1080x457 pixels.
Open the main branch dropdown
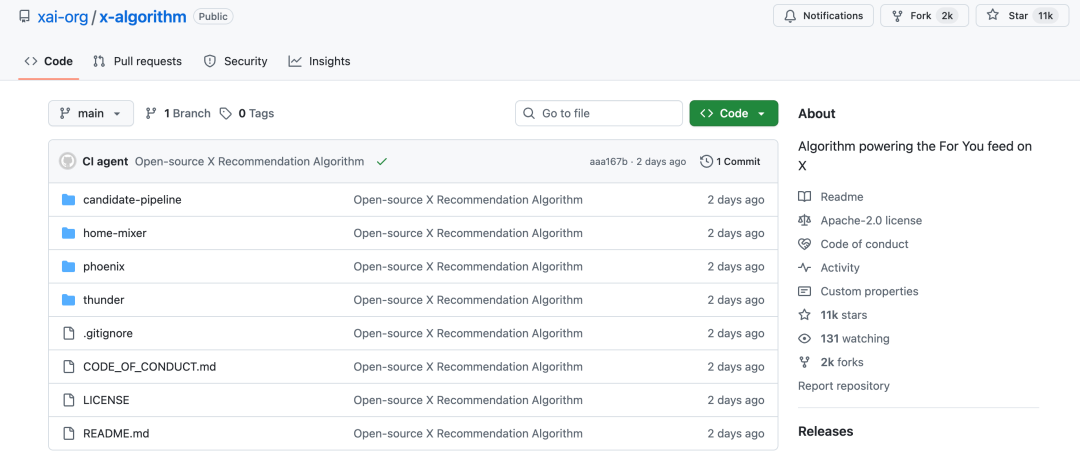tap(91, 114)
